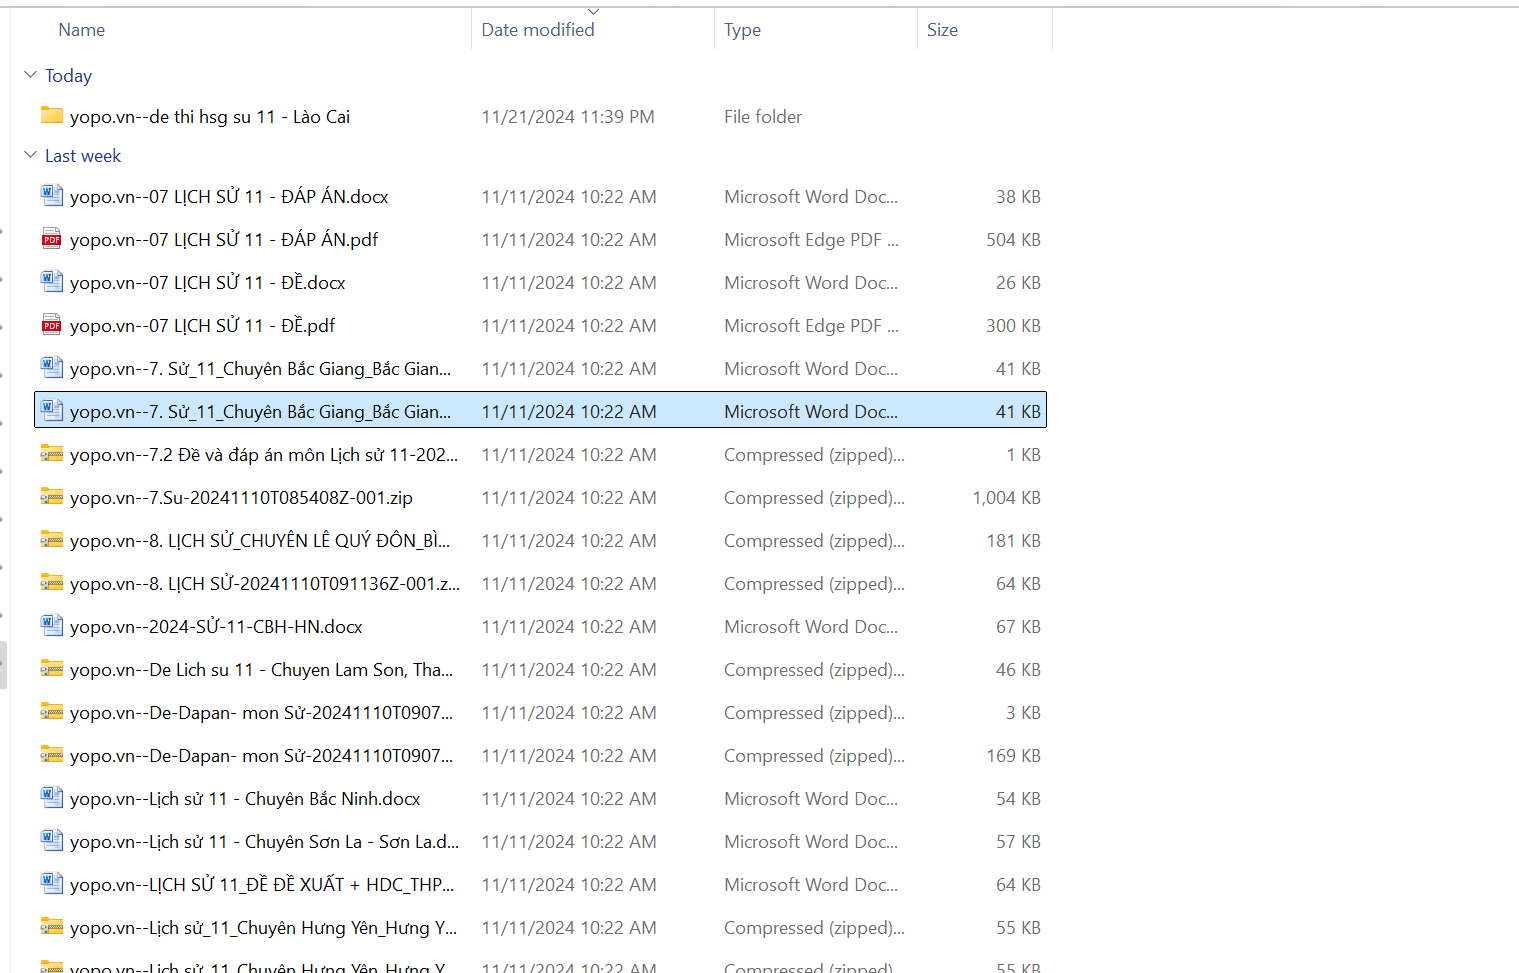Viewport: 1519px width, 973px height.
Task: Select folder yopo.vn--de thi hsg su 11 - Lào Cai
Action: click(x=210, y=117)
